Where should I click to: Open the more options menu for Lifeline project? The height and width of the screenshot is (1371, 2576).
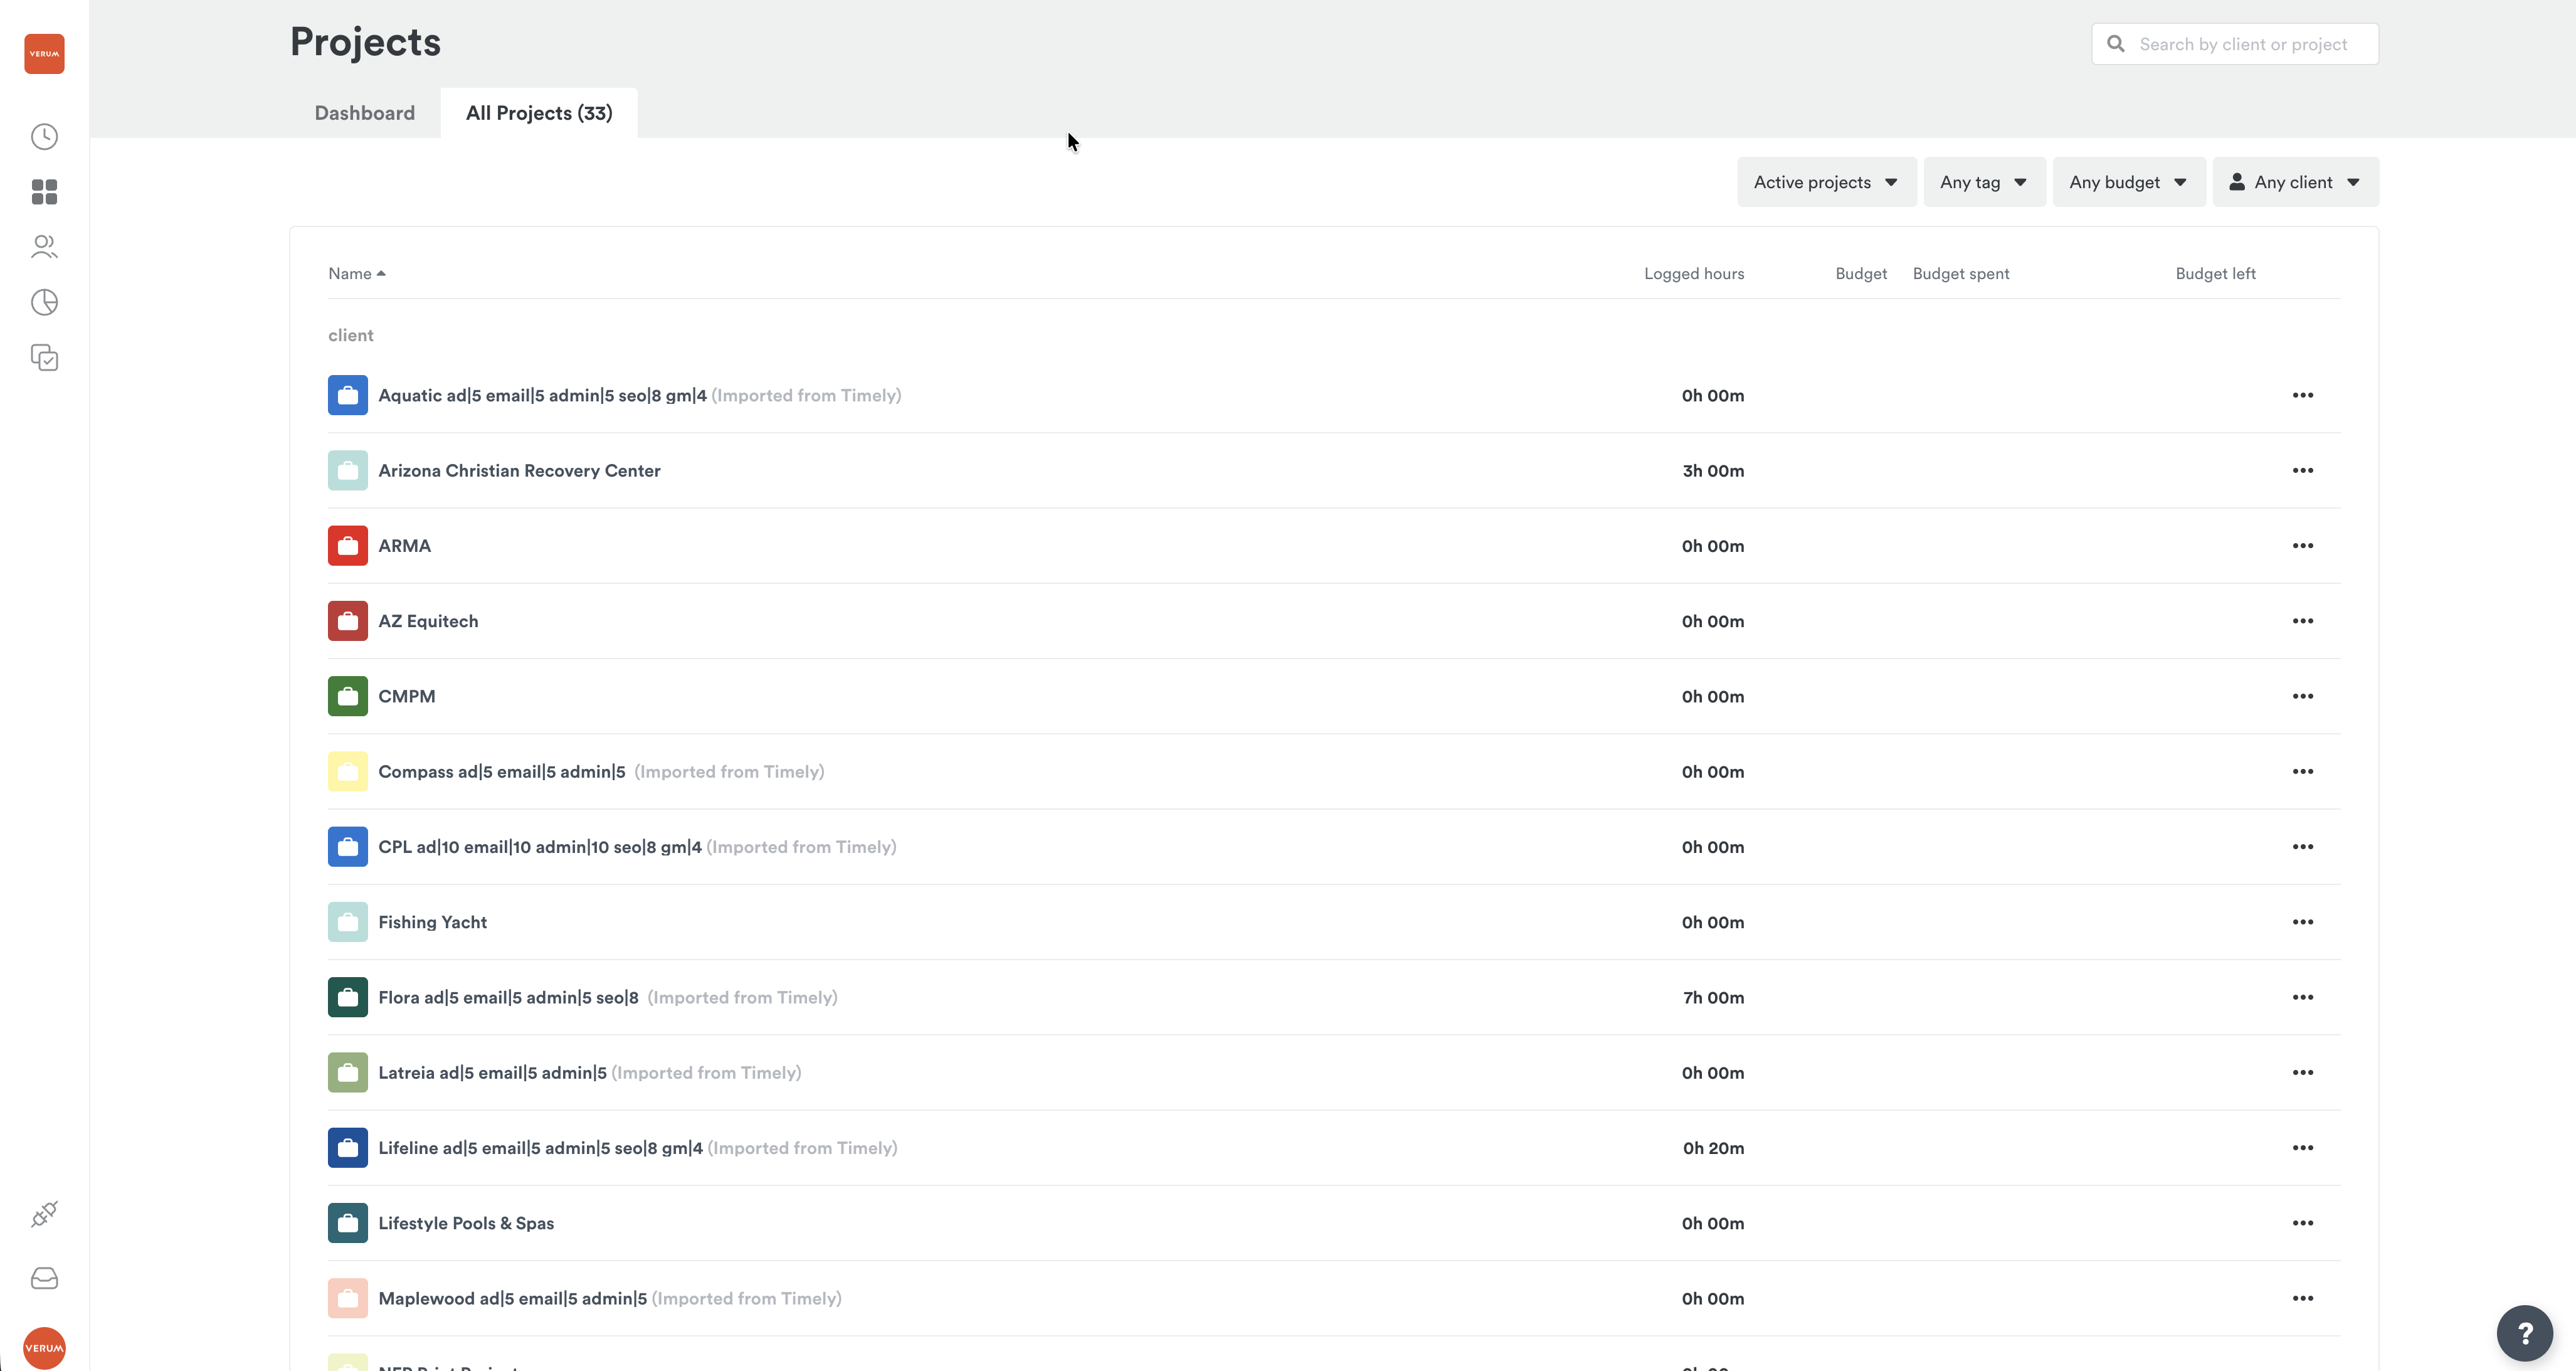coord(2303,1147)
